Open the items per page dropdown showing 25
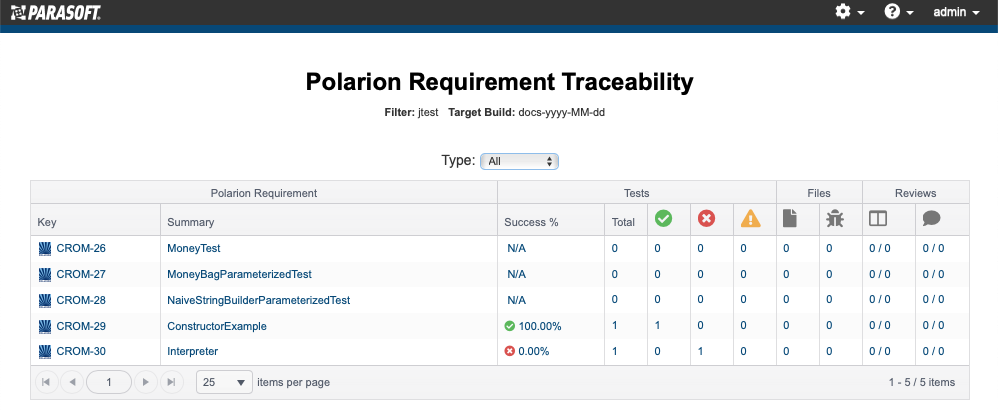998x410 pixels. click(224, 382)
